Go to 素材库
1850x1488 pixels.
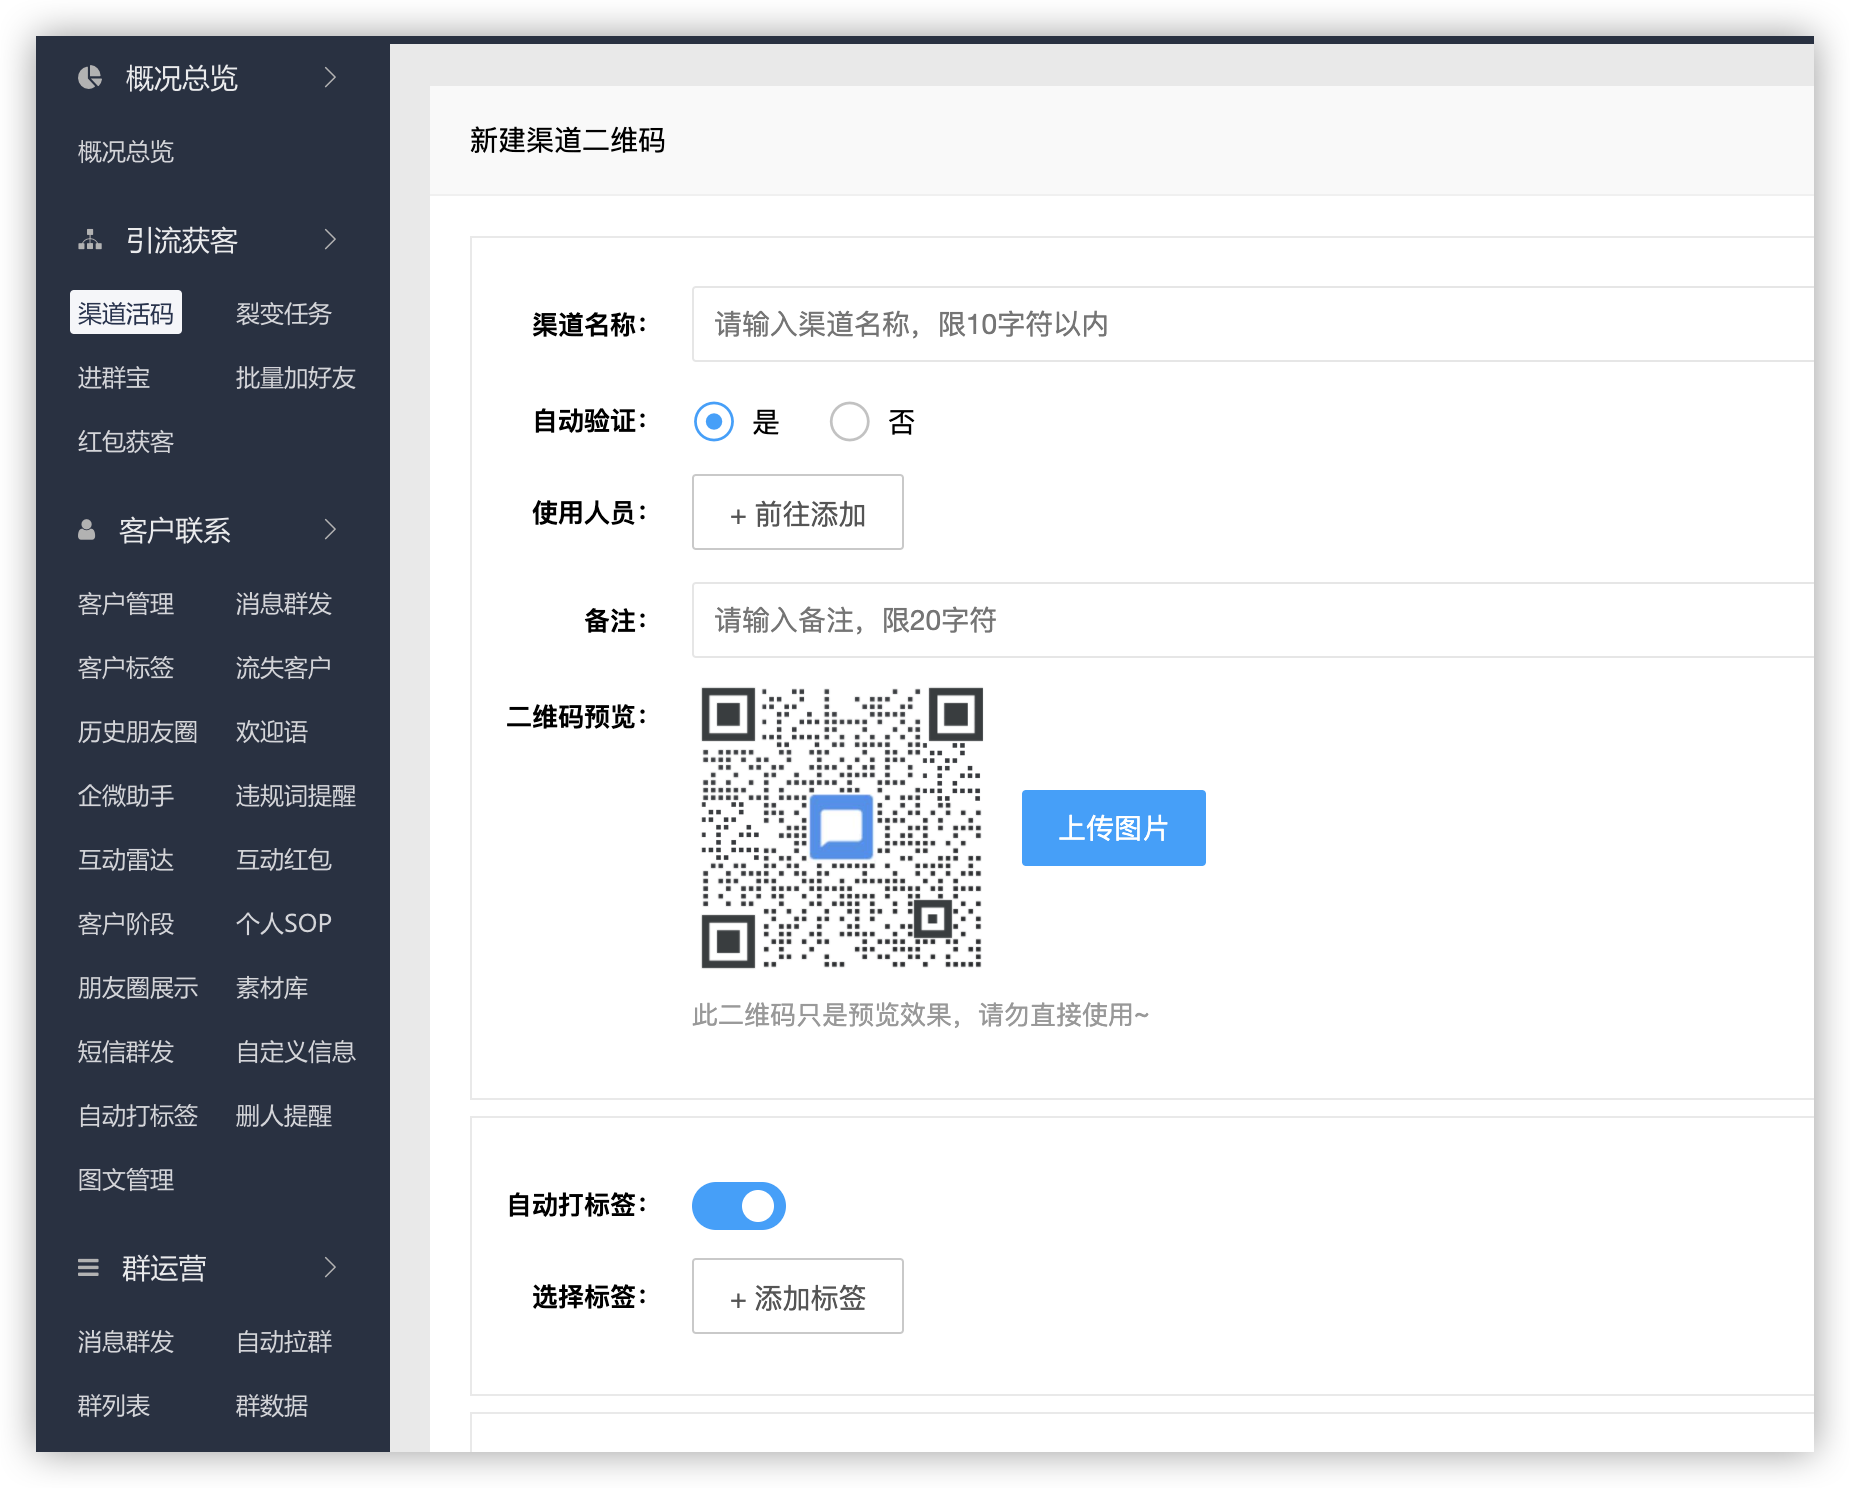[272, 988]
